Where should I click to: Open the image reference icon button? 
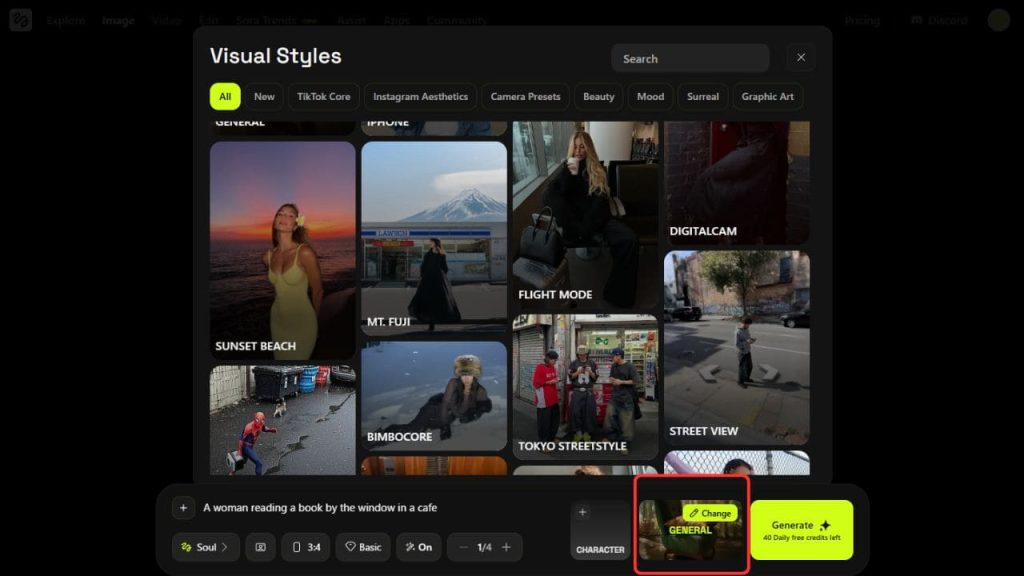point(260,547)
